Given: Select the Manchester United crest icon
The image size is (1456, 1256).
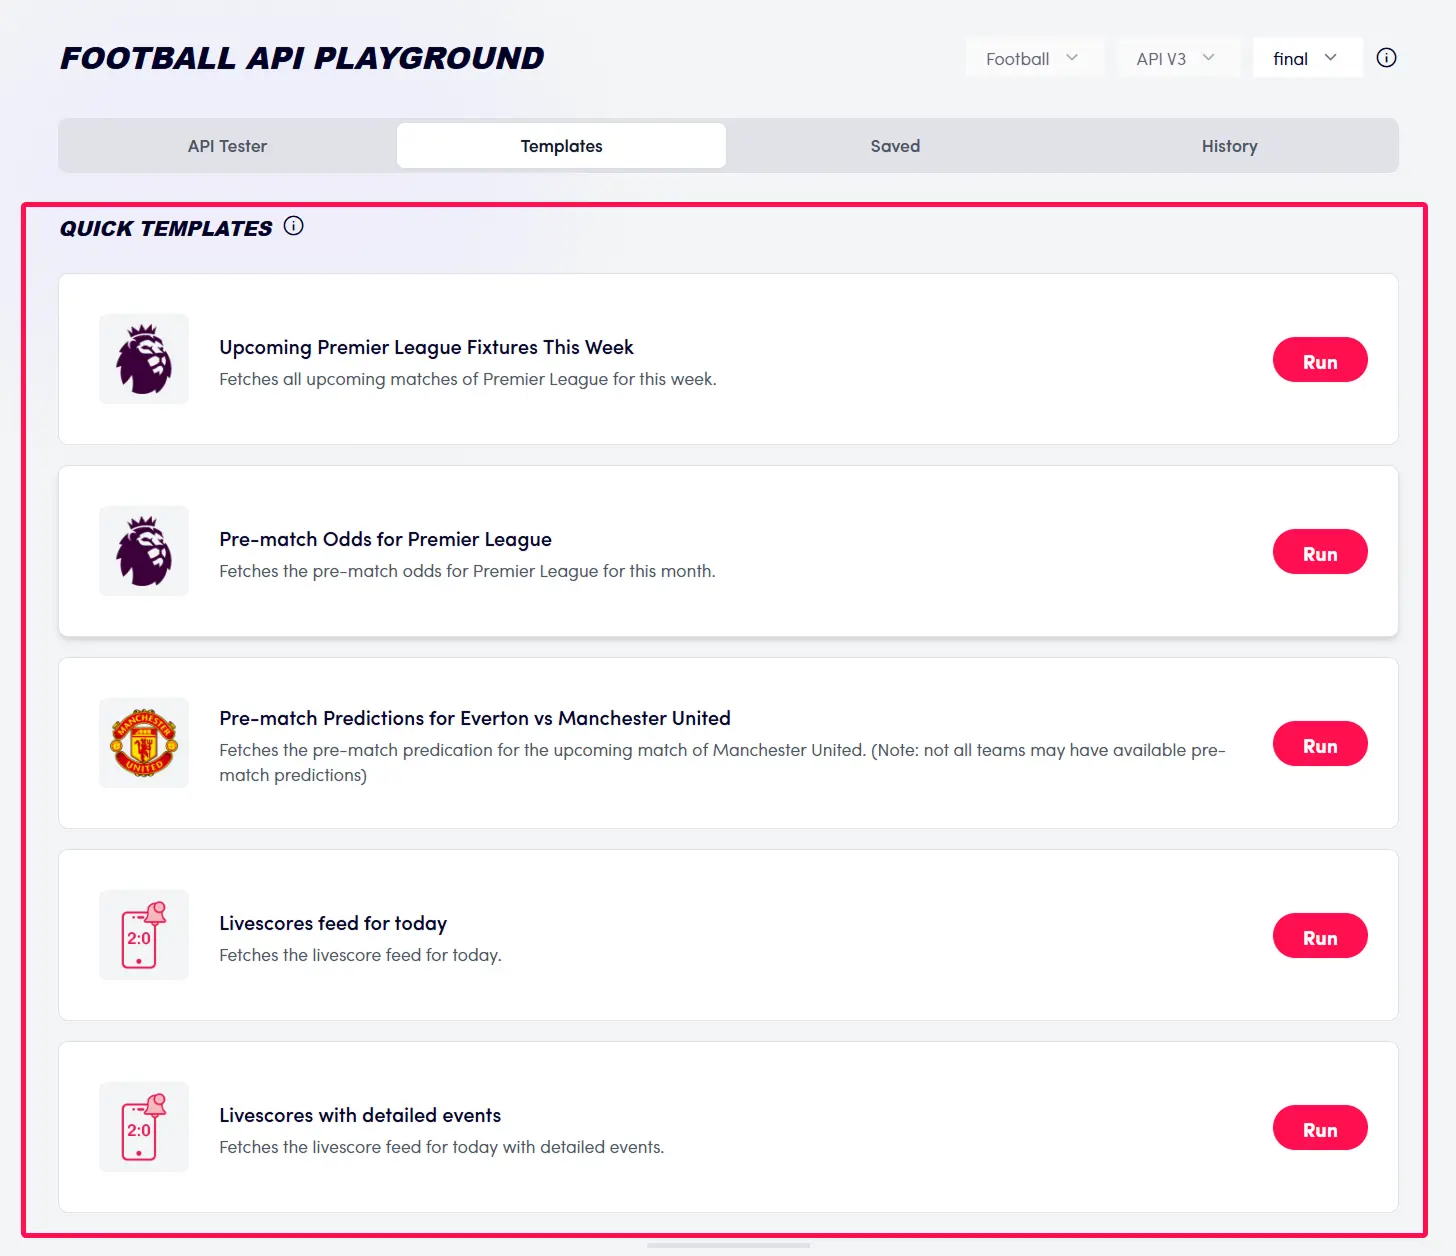Looking at the screenshot, I should [x=143, y=743].
